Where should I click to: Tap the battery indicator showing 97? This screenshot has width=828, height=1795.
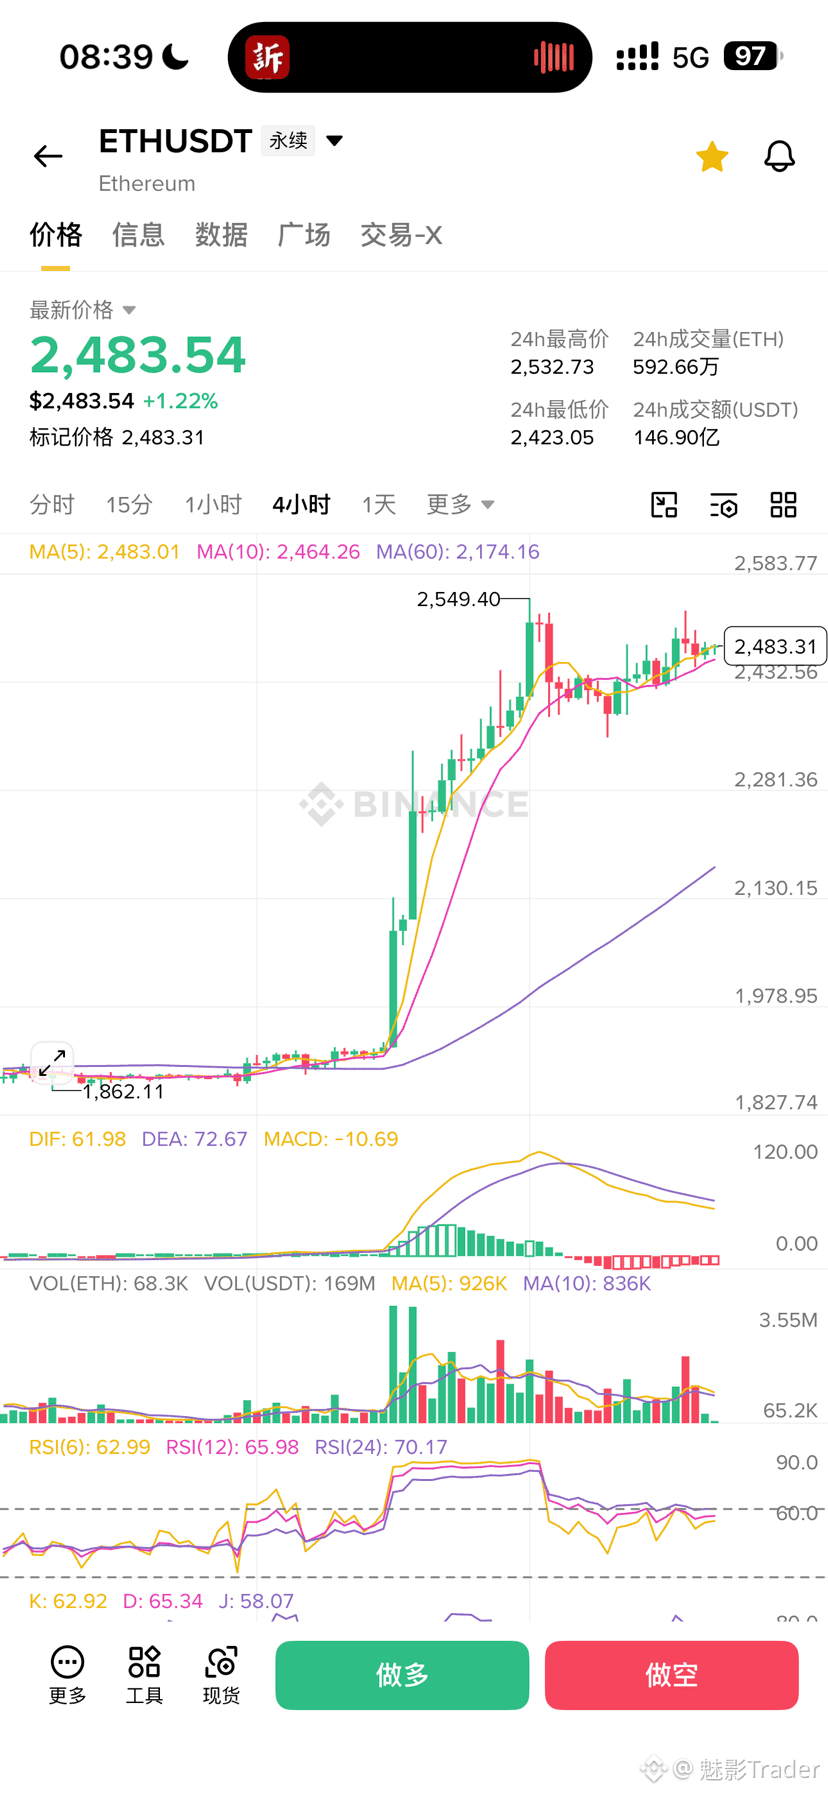(753, 56)
